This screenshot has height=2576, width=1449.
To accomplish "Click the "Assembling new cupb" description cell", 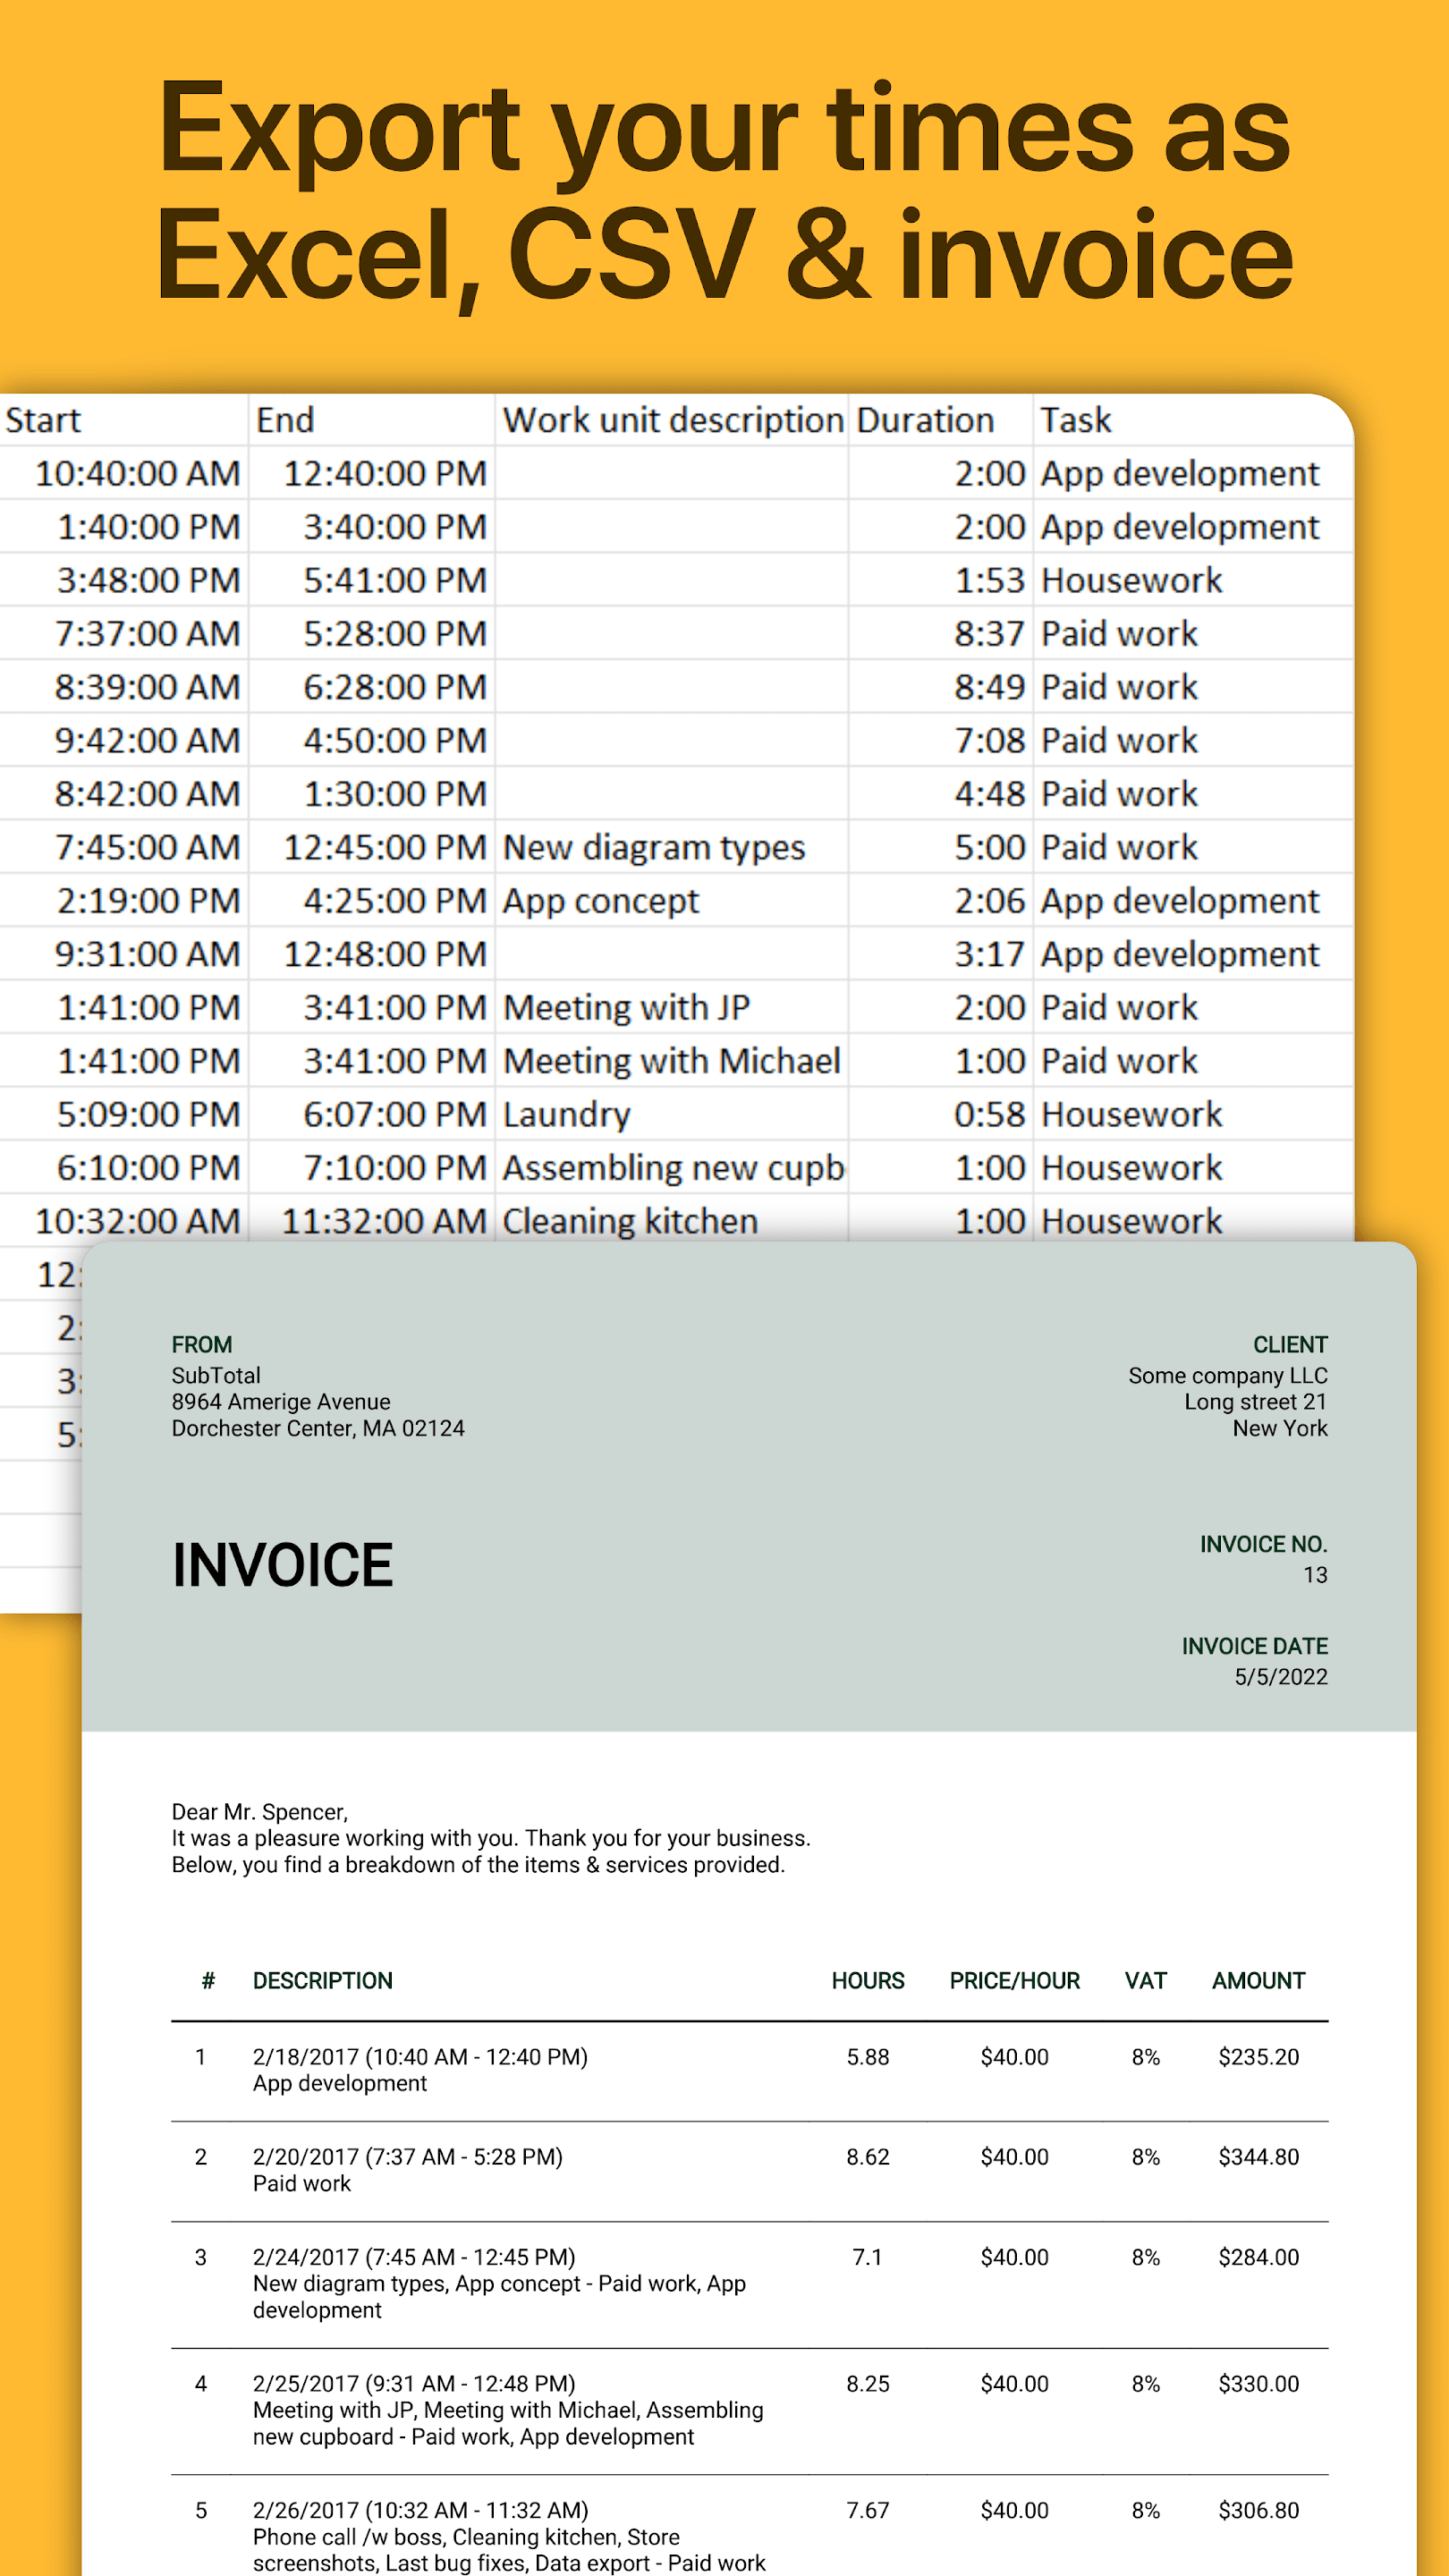I will tap(674, 1168).
